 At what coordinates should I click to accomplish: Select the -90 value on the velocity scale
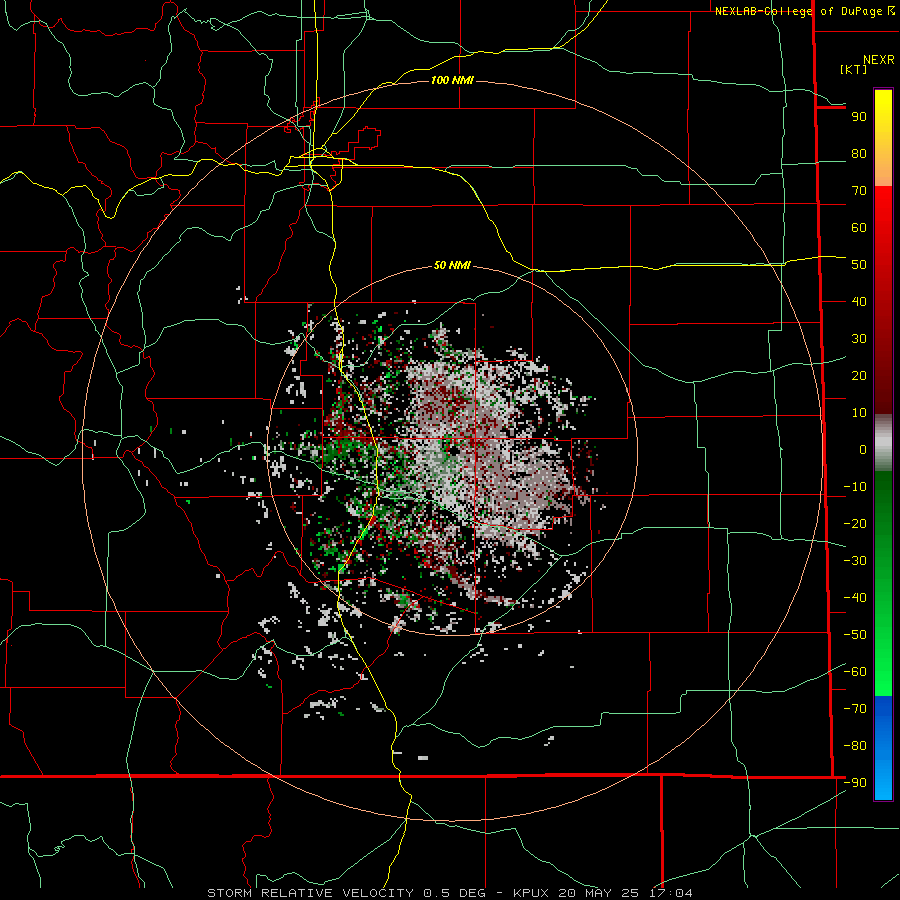click(855, 783)
